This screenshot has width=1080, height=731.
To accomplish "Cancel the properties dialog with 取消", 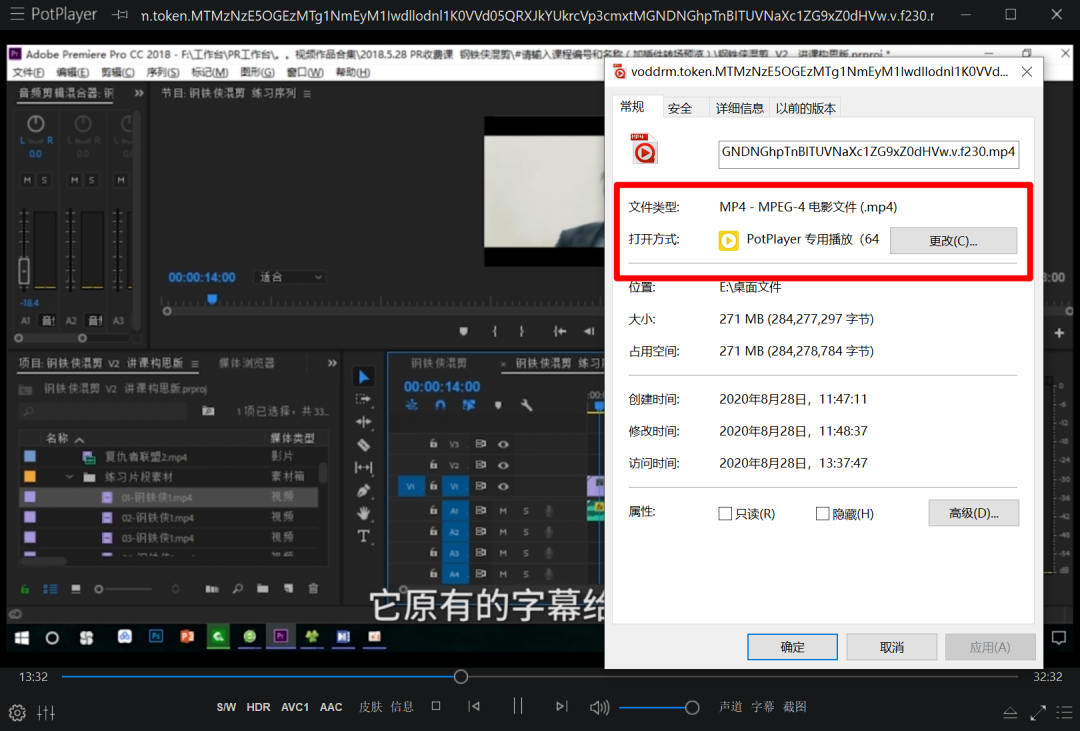I will [891, 647].
